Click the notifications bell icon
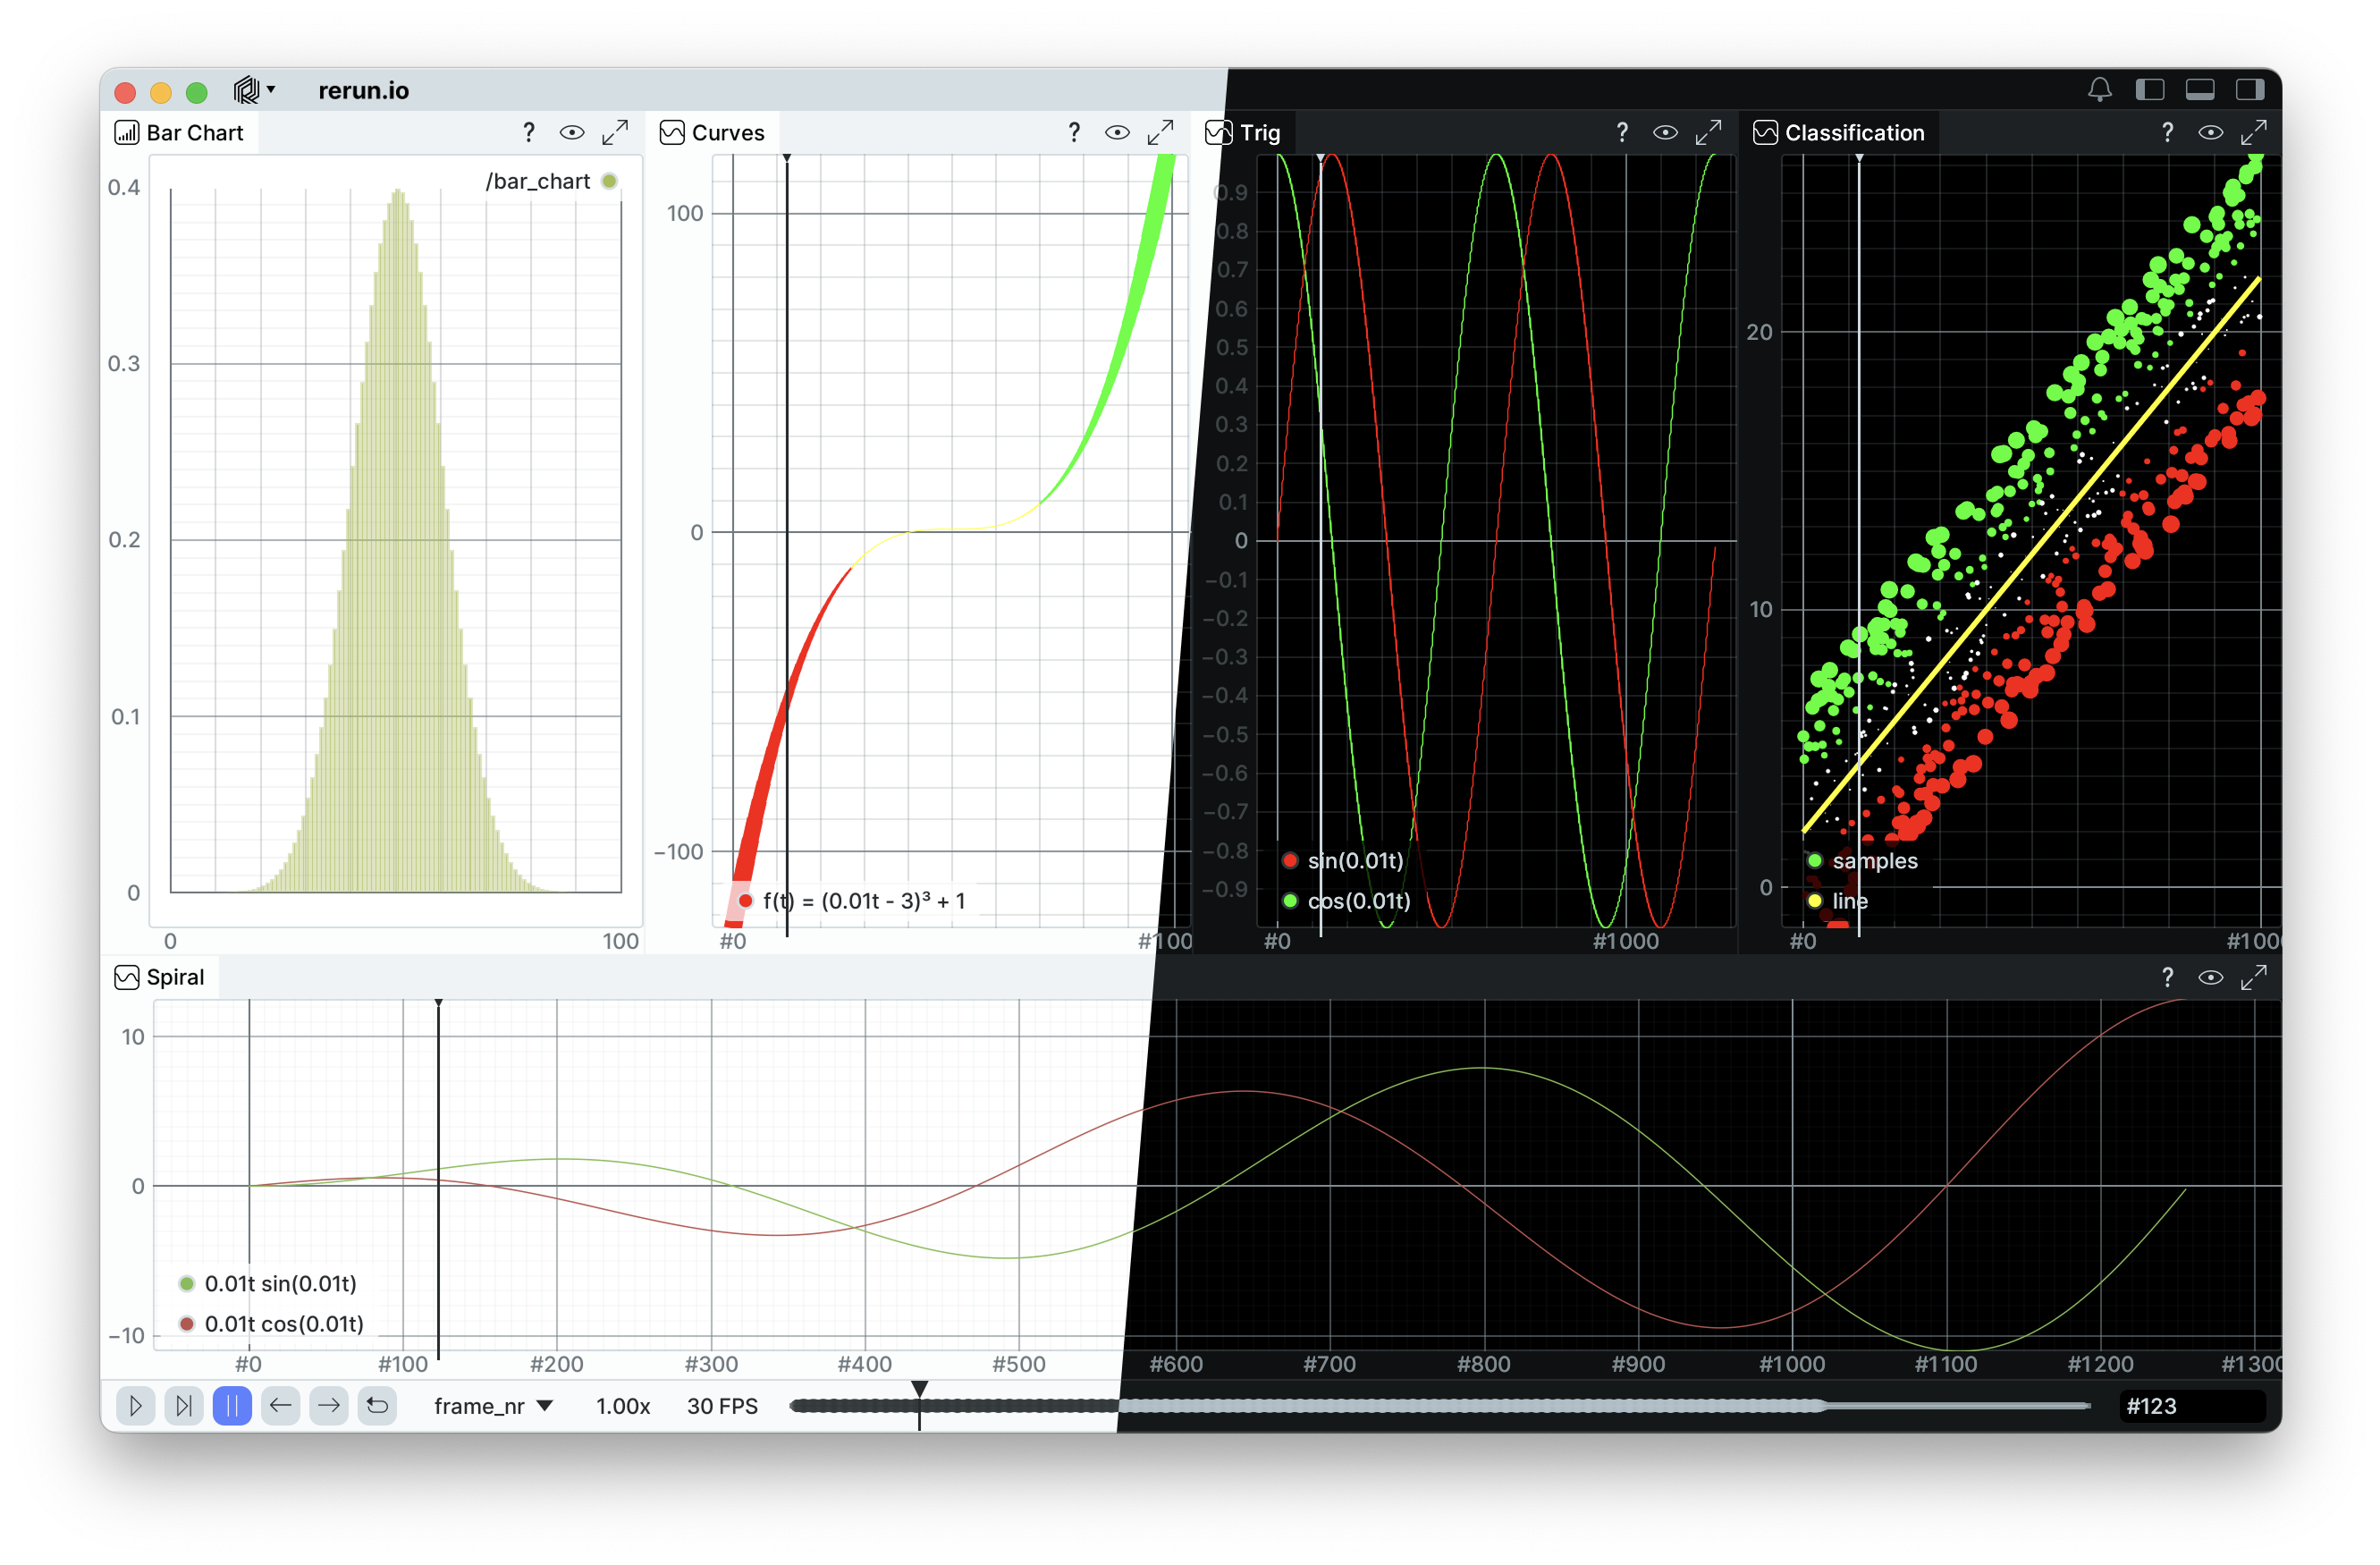The height and width of the screenshot is (1565, 2380). point(2099,90)
